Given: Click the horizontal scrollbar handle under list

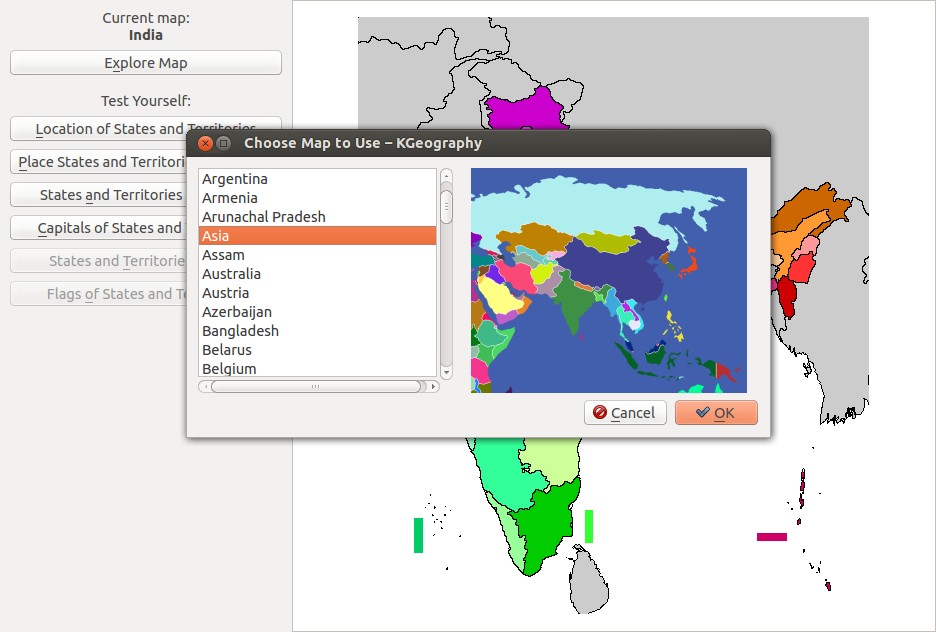Looking at the screenshot, I should click(x=315, y=387).
